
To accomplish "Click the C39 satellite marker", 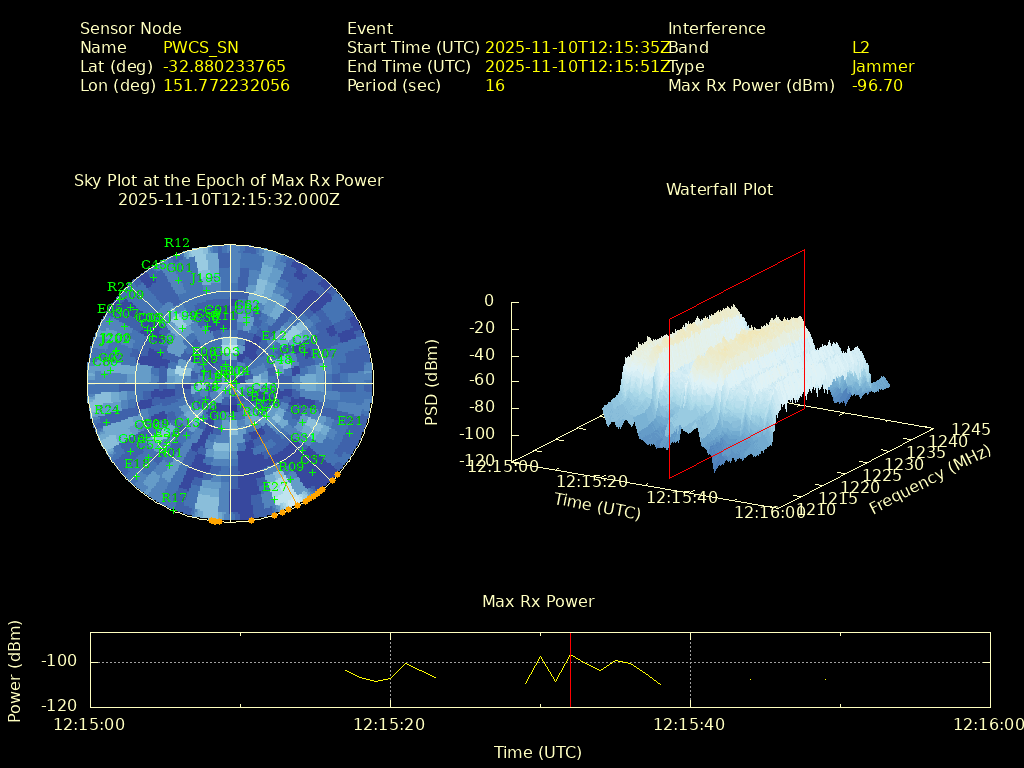I will point(160,352).
